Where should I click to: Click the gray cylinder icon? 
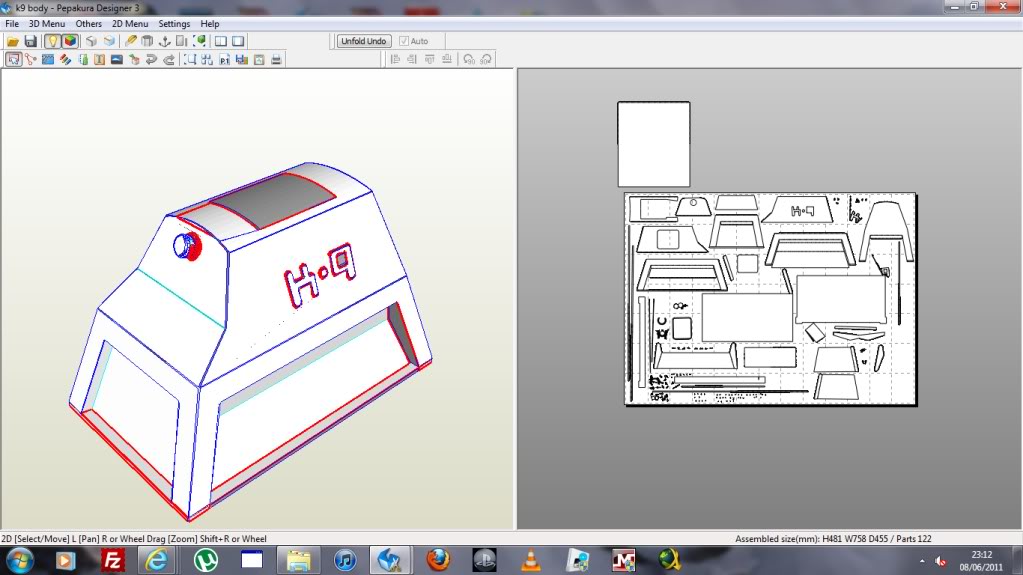(147, 41)
